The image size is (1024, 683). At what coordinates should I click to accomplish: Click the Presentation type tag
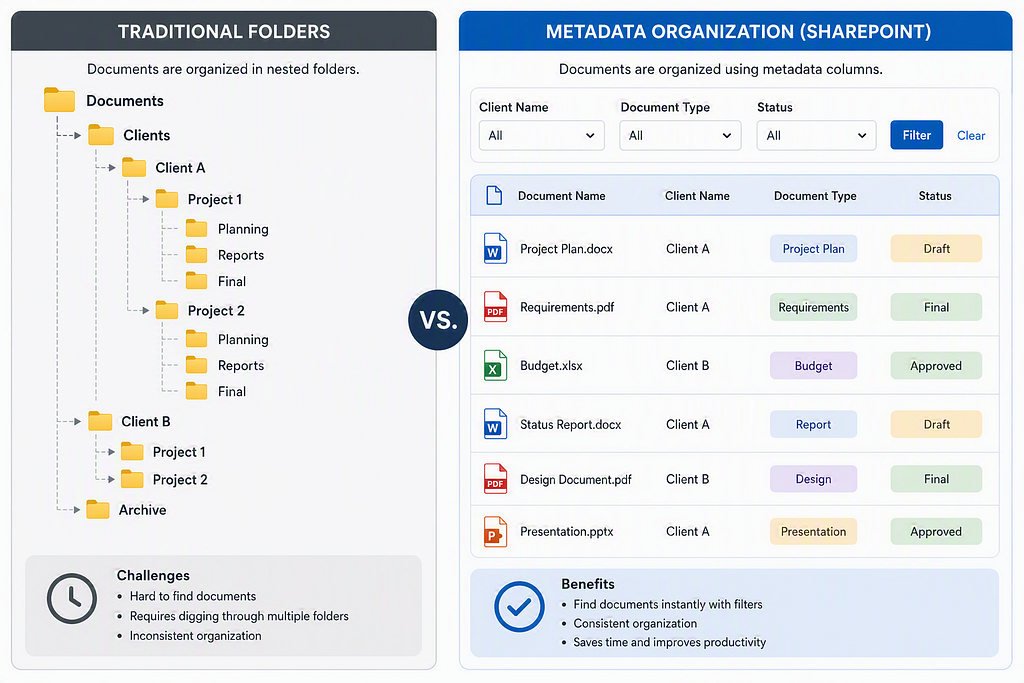pos(813,532)
